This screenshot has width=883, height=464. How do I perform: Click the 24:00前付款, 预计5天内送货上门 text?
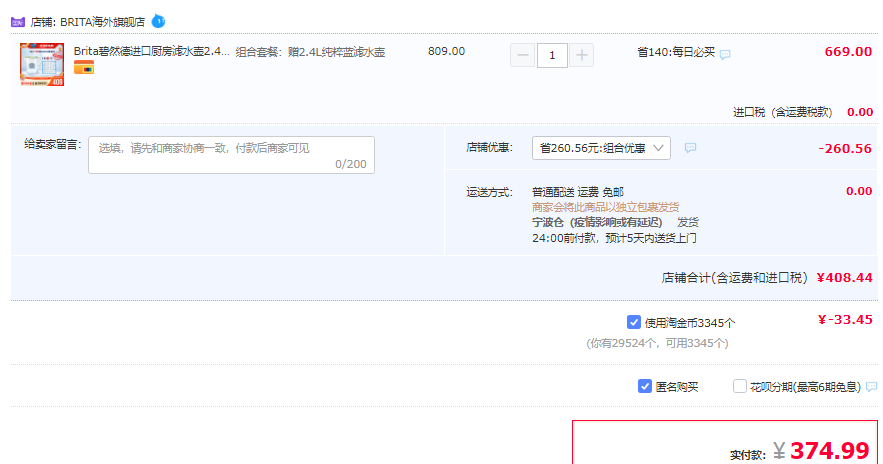point(614,238)
